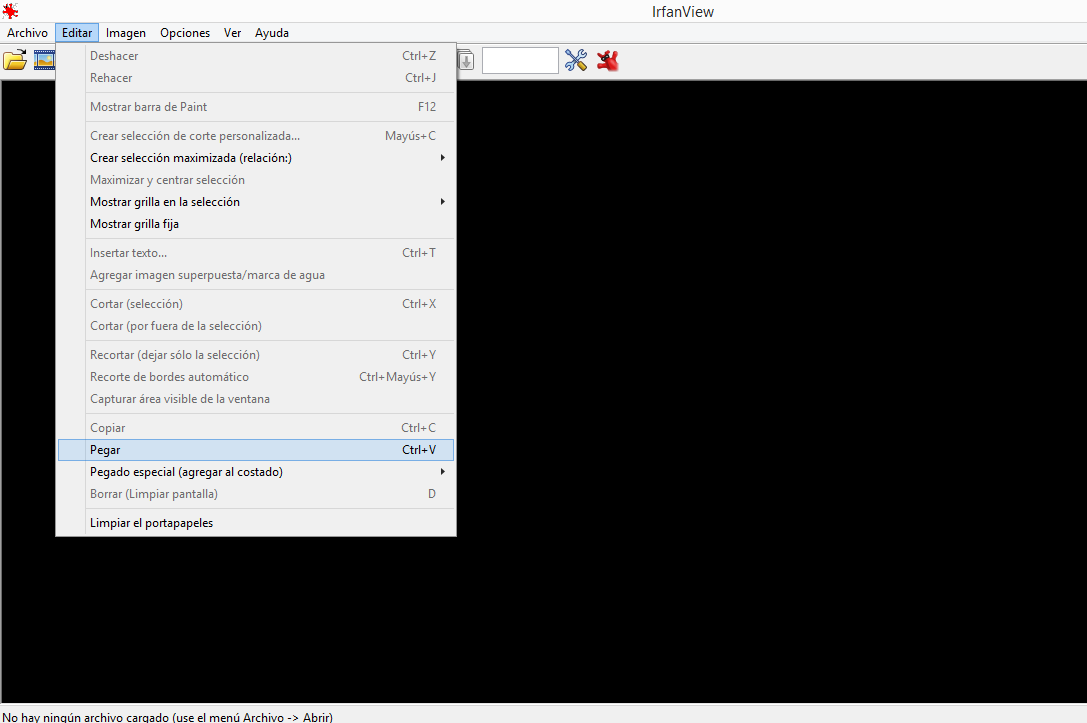Expand Crear selección maximizada submenu

click(256, 158)
